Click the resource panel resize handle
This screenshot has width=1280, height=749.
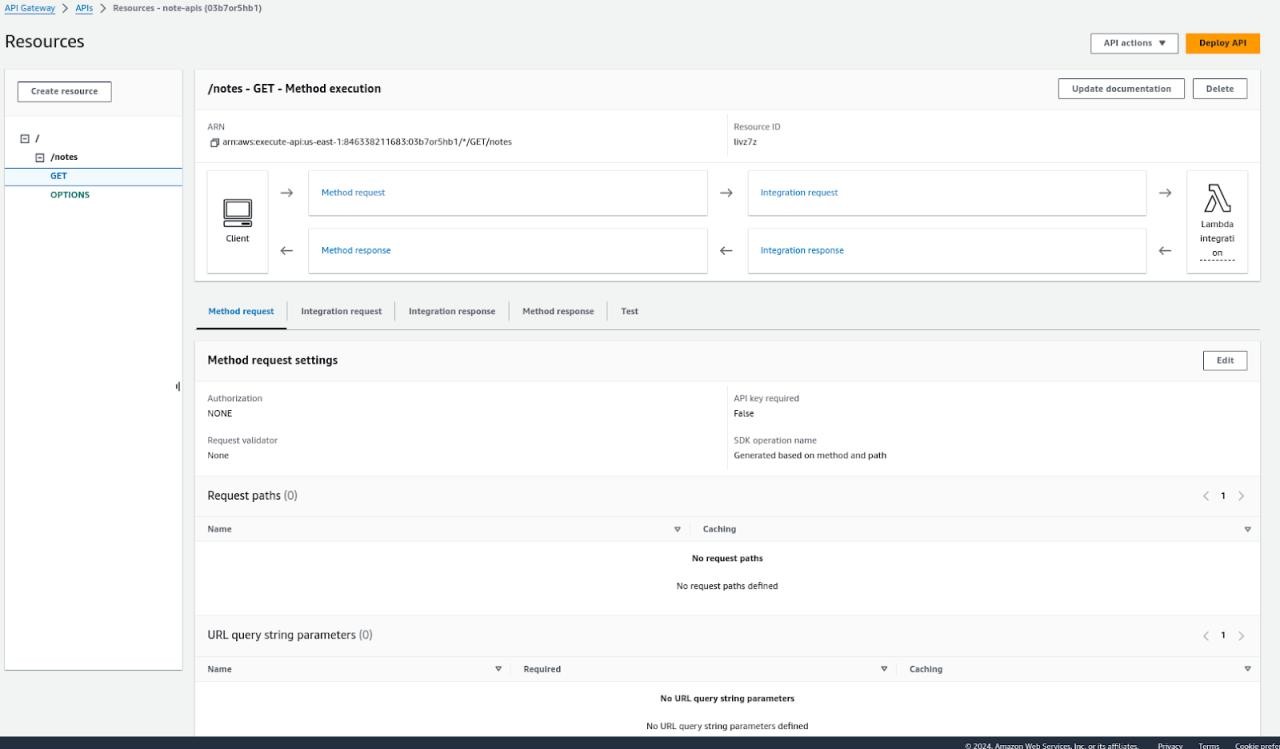[x=178, y=386]
